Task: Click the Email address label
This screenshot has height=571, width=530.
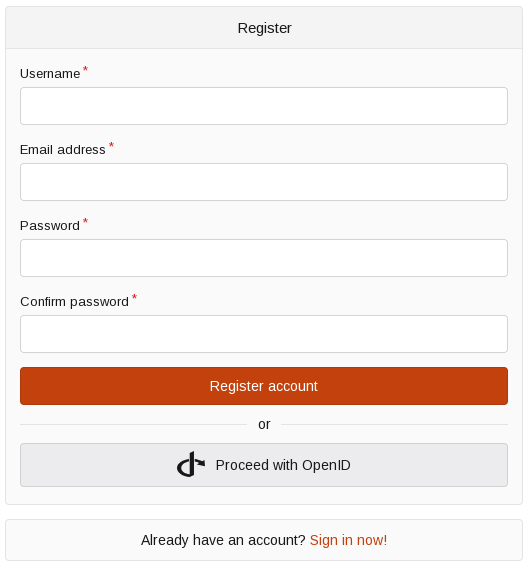Action: [x=63, y=150]
